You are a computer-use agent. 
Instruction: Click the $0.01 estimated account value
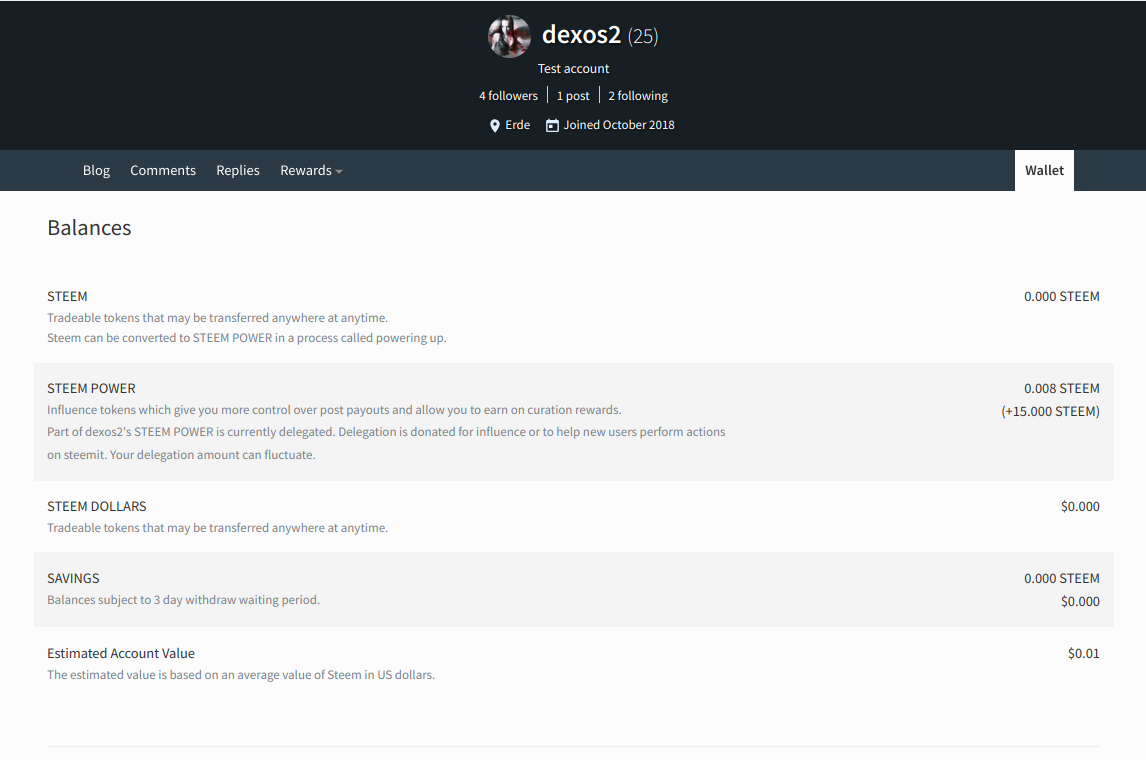point(1083,653)
